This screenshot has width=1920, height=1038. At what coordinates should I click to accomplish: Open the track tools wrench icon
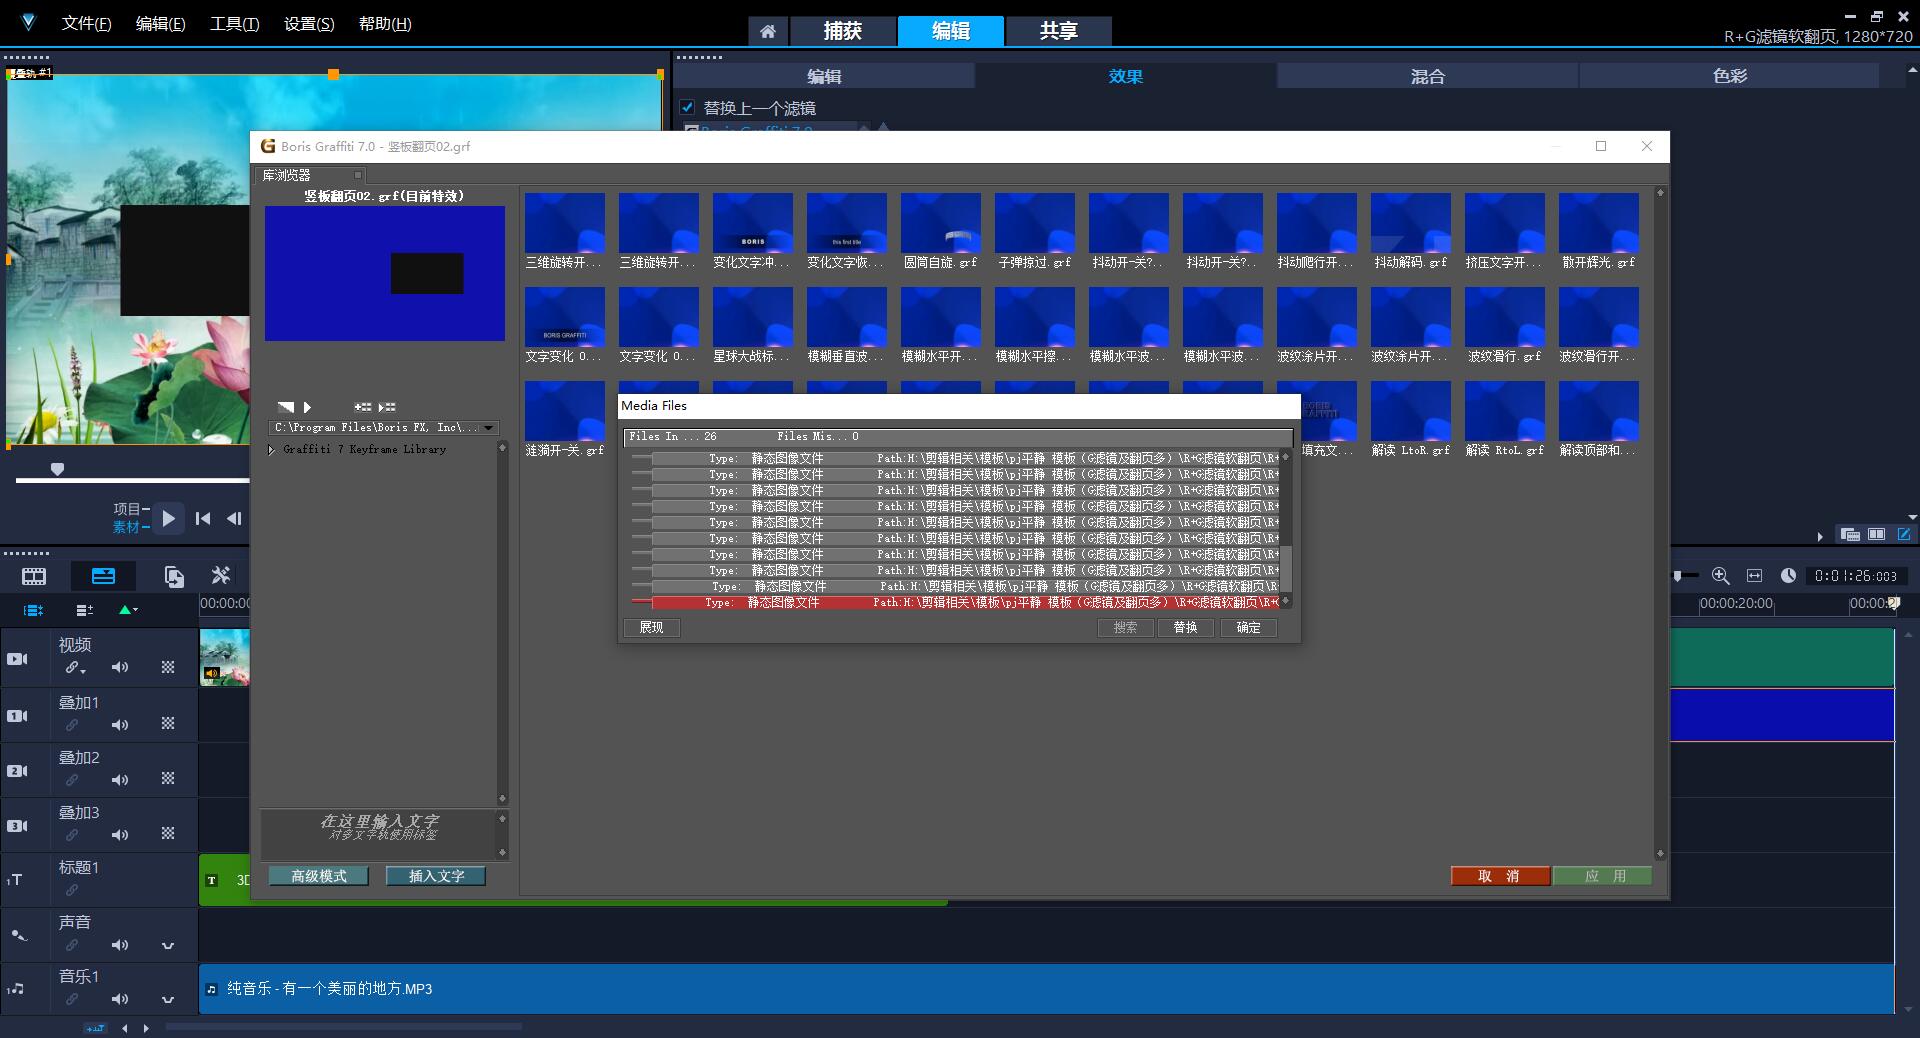click(221, 575)
